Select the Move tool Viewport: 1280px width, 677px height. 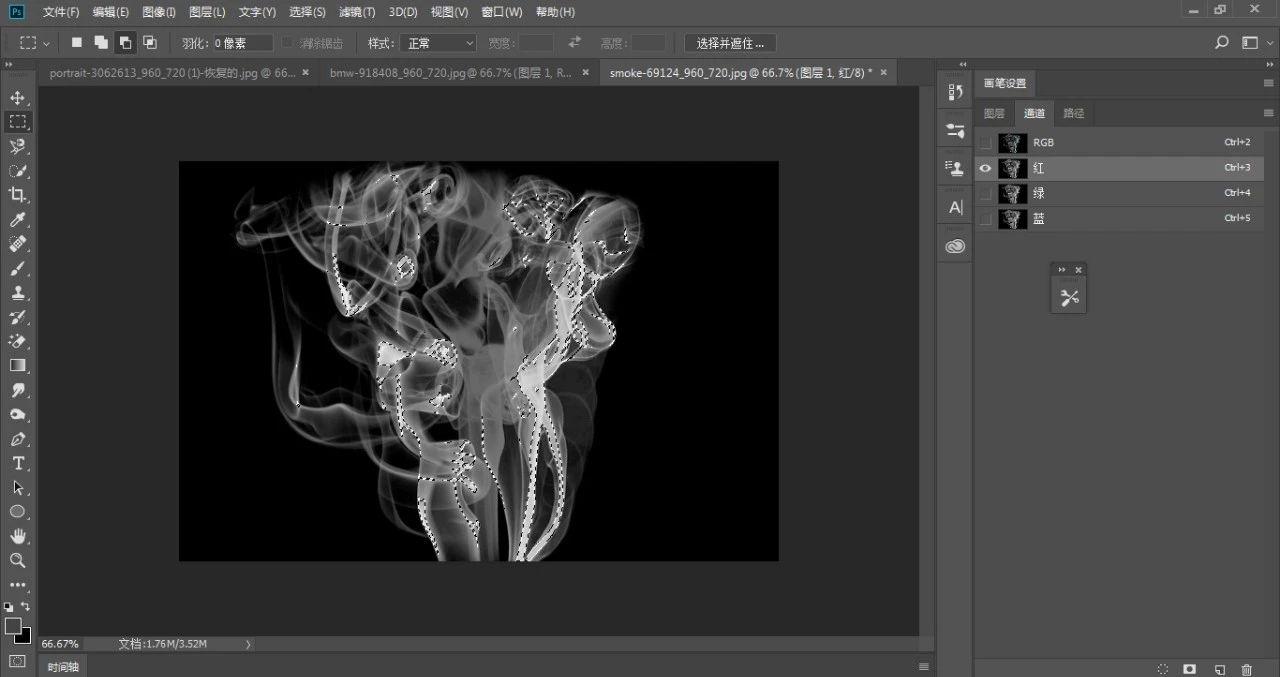[x=18, y=98]
